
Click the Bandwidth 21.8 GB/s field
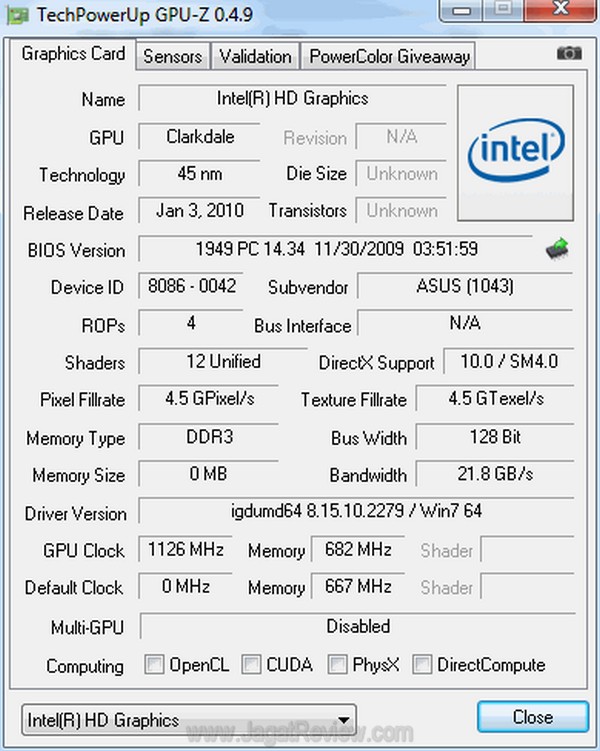[x=492, y=475]
